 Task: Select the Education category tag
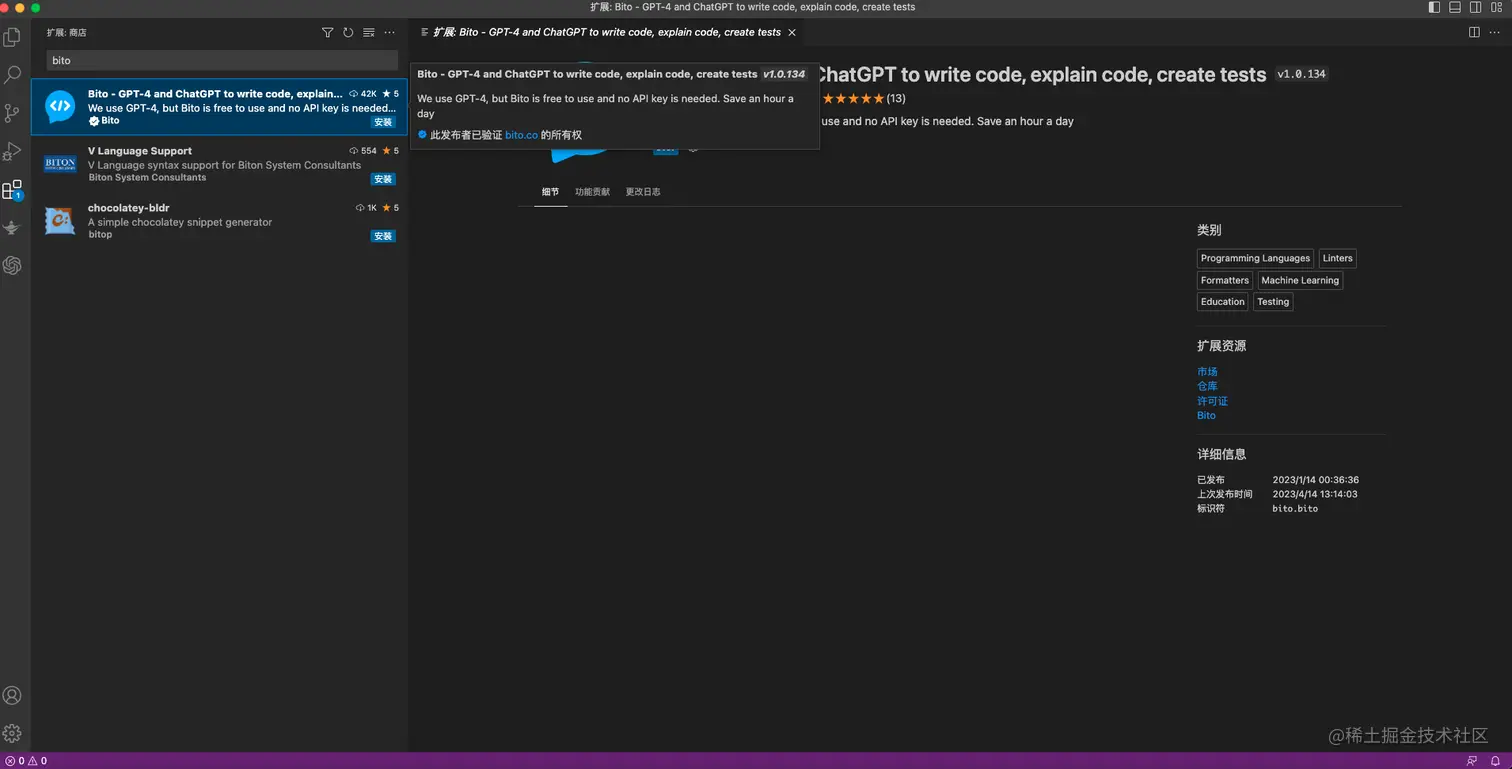click(x=1223, y=302)
